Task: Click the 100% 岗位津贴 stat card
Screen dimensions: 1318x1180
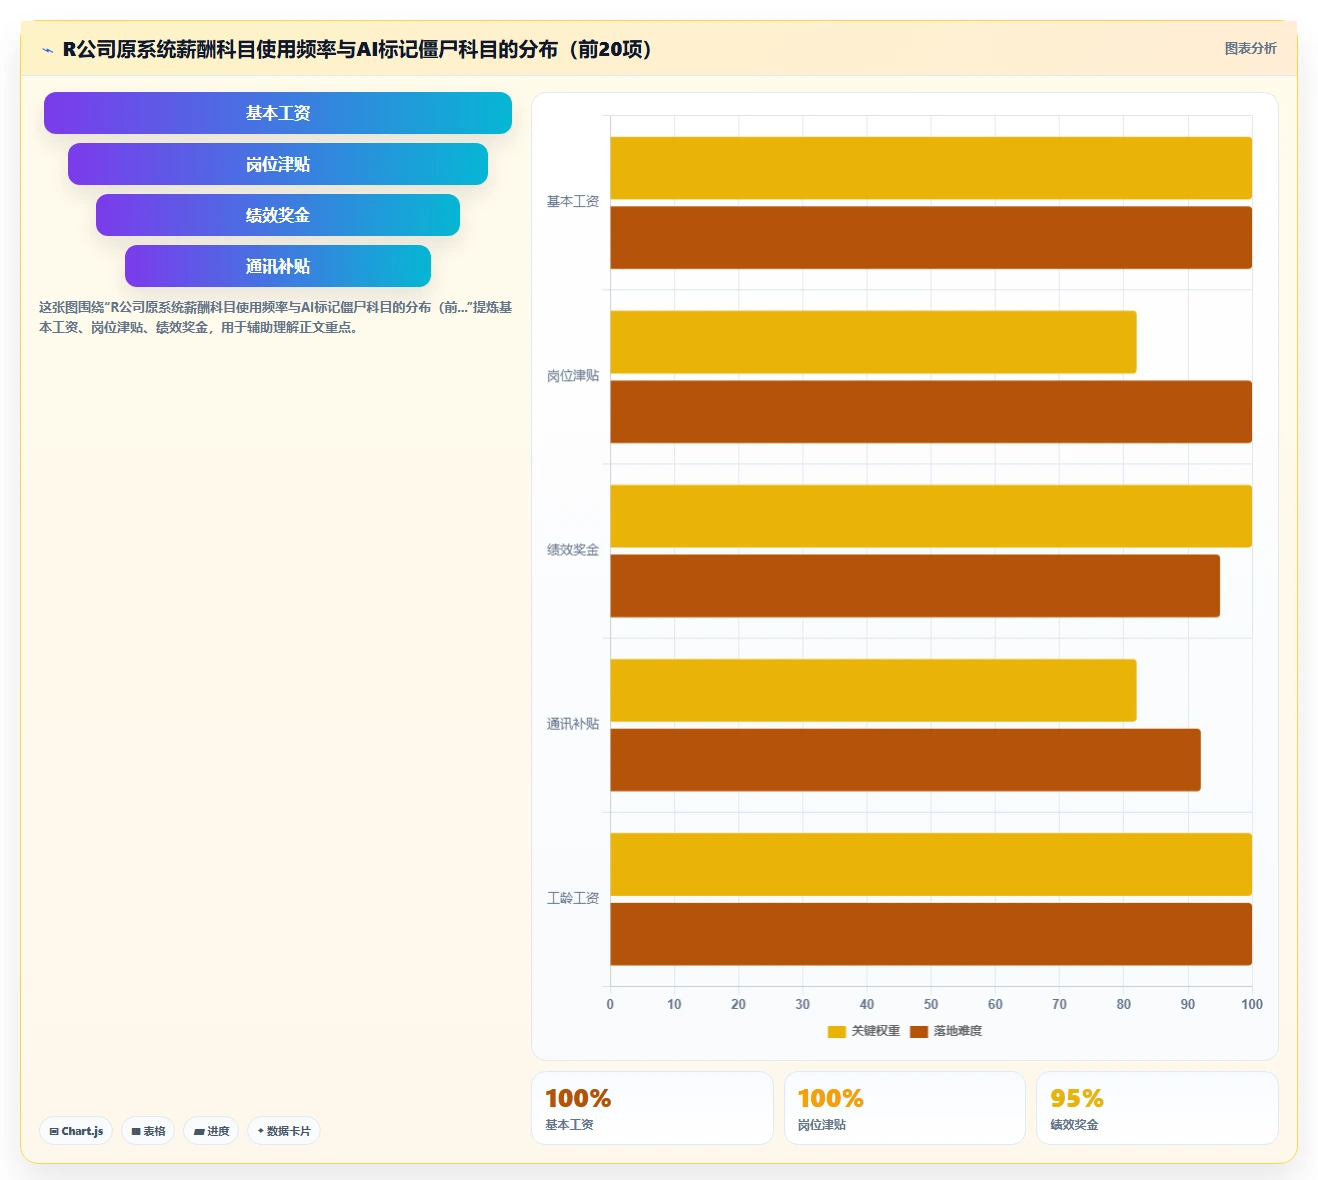Action: point(905,1108)
